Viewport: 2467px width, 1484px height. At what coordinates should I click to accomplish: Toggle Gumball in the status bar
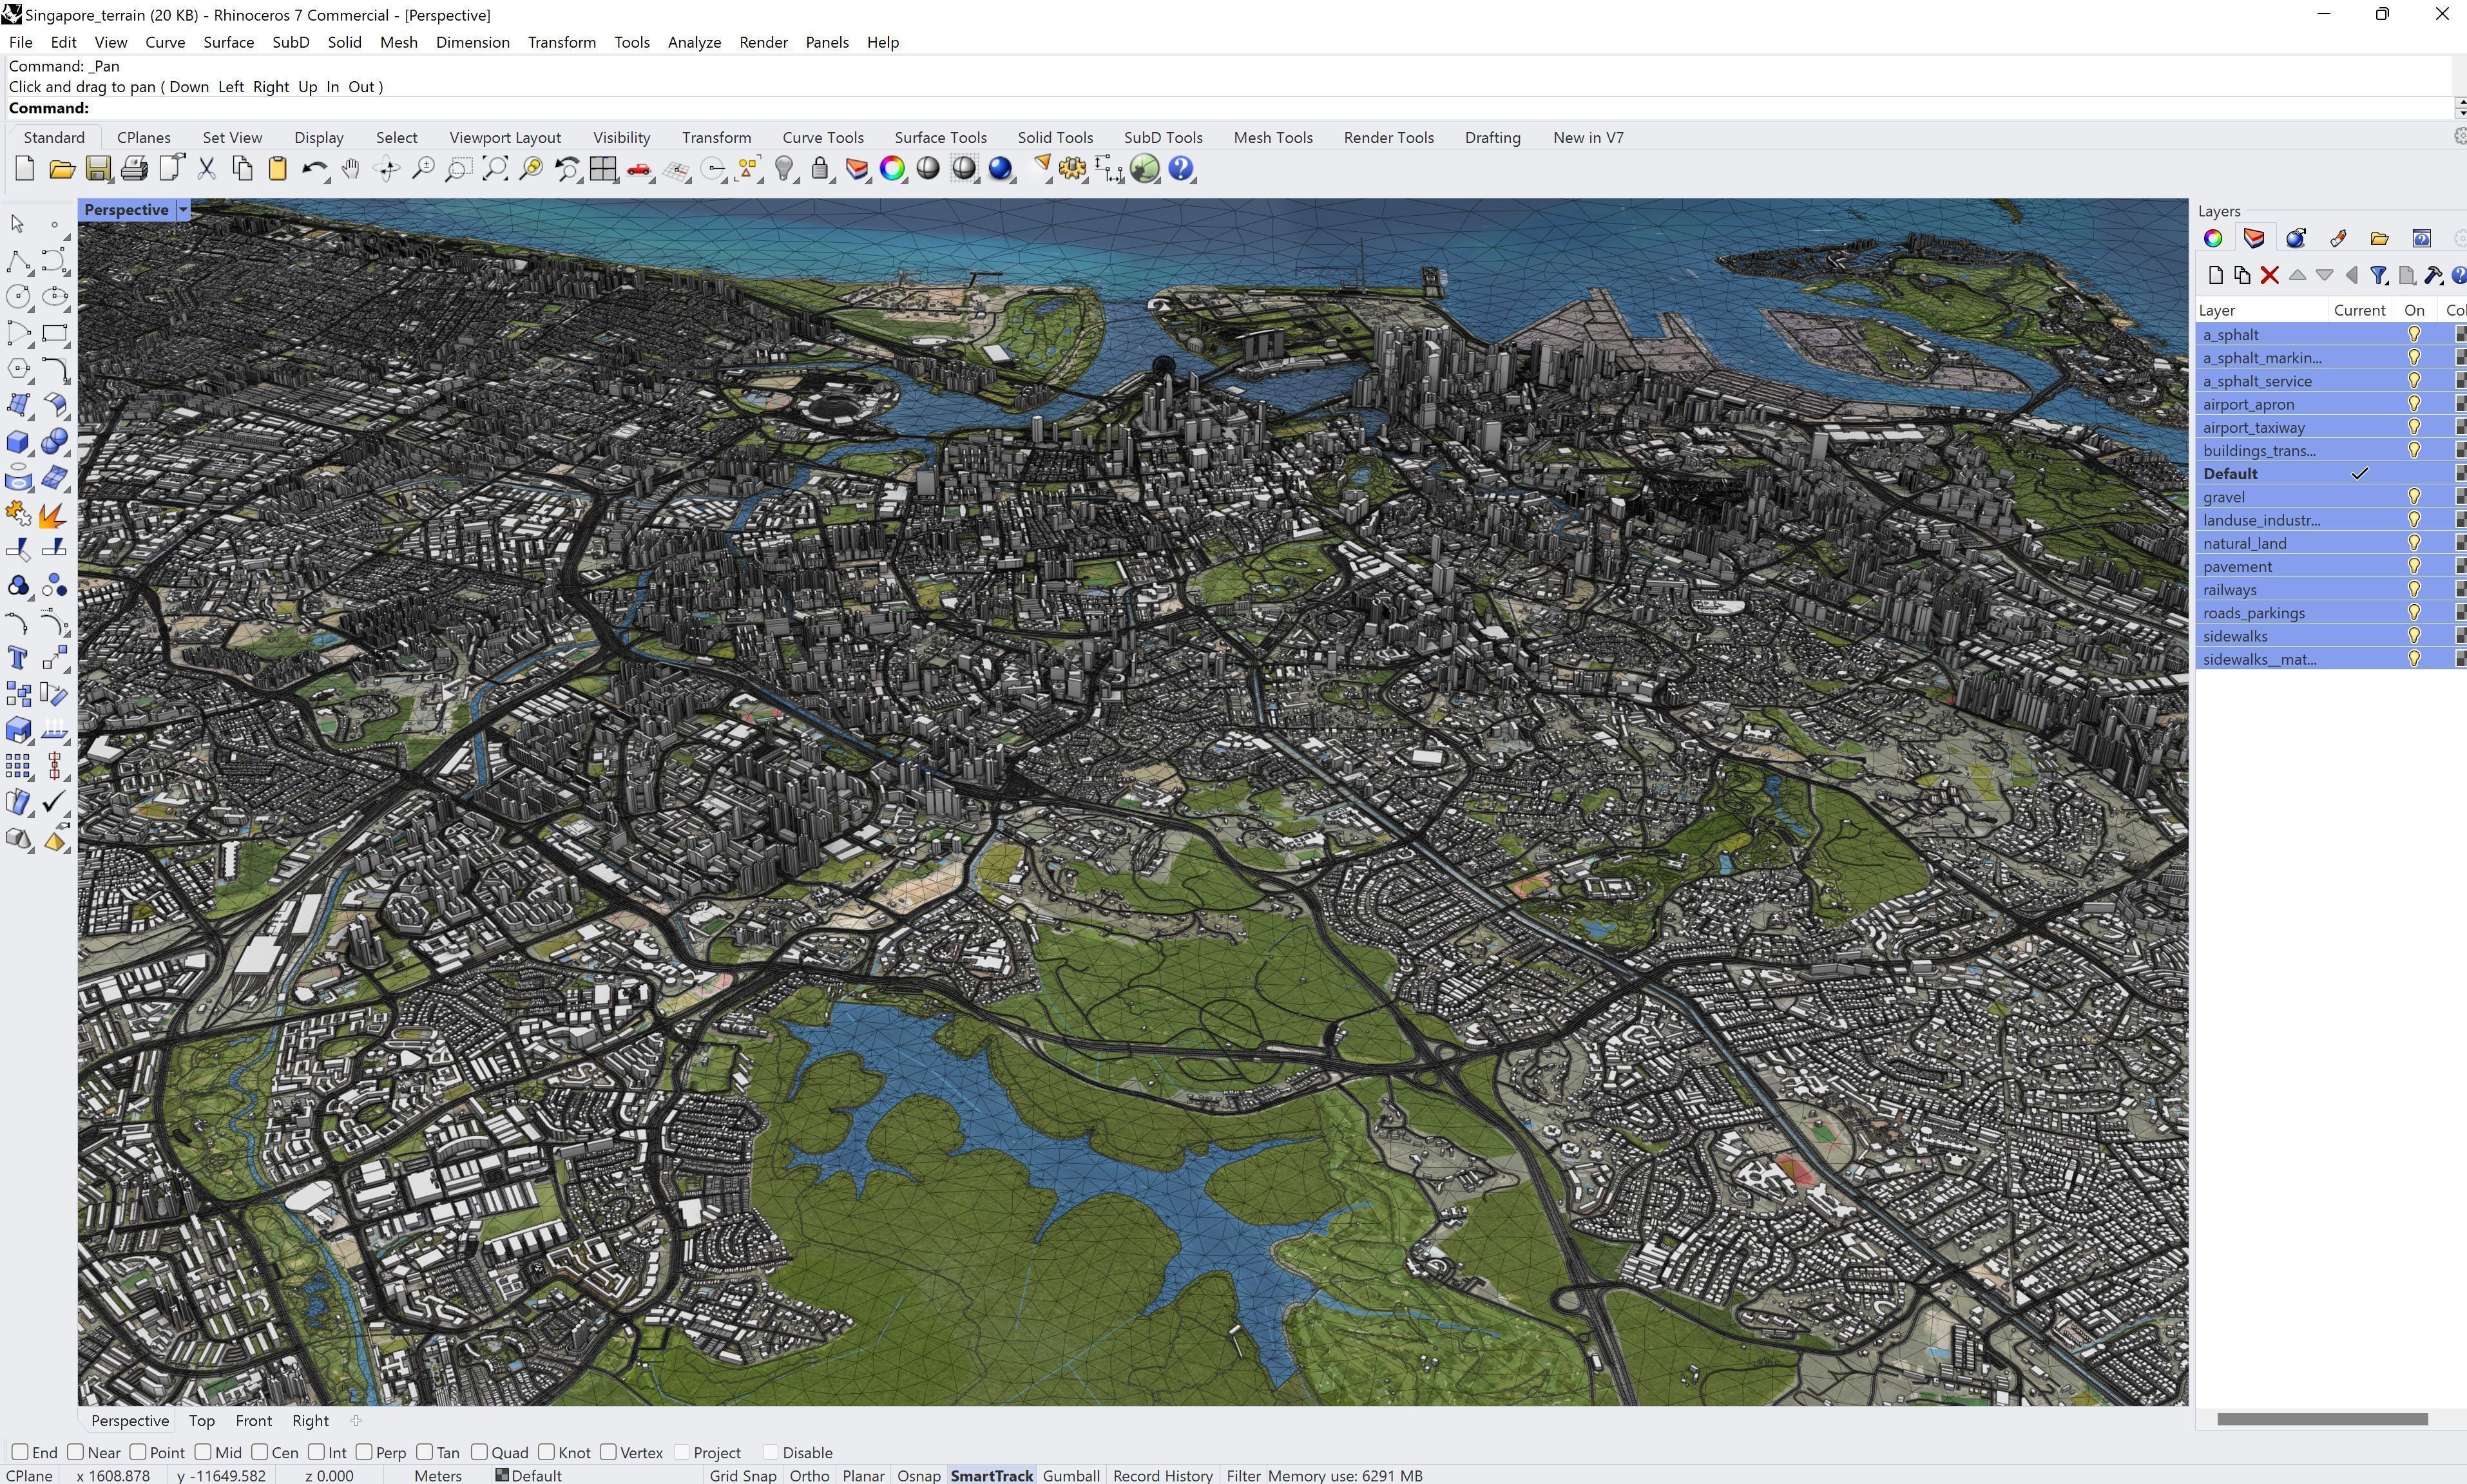1071,1475
